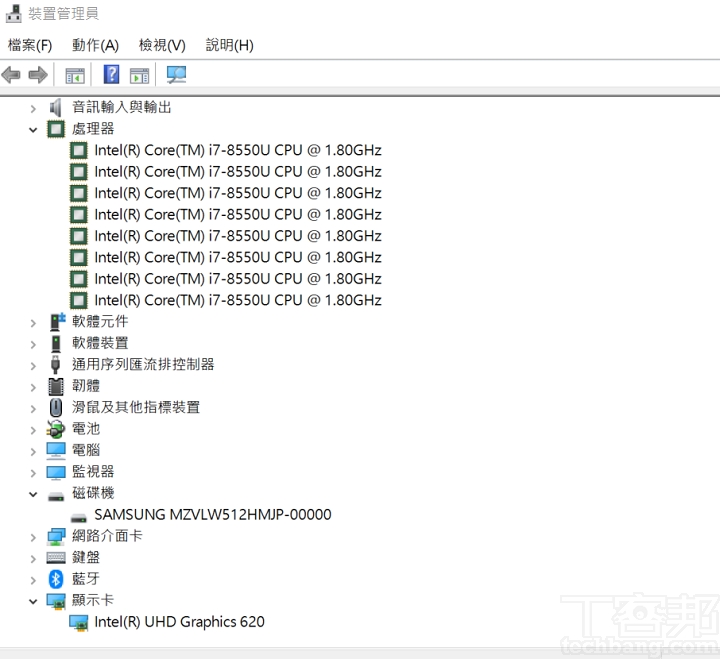This screenshot has width=720, height=659.
Task: Open the 說明(H) menu
Action: click(229, 45)
